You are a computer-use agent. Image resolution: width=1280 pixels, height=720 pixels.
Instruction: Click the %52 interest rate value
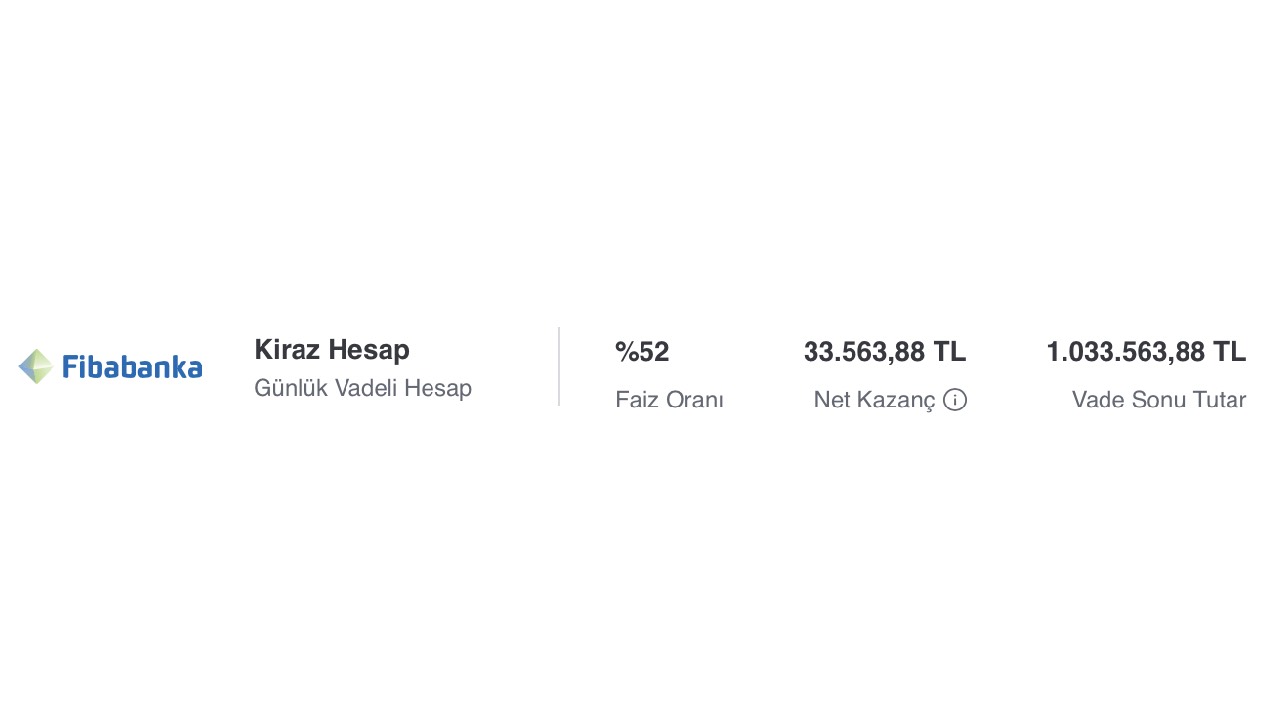pos(642,352)
